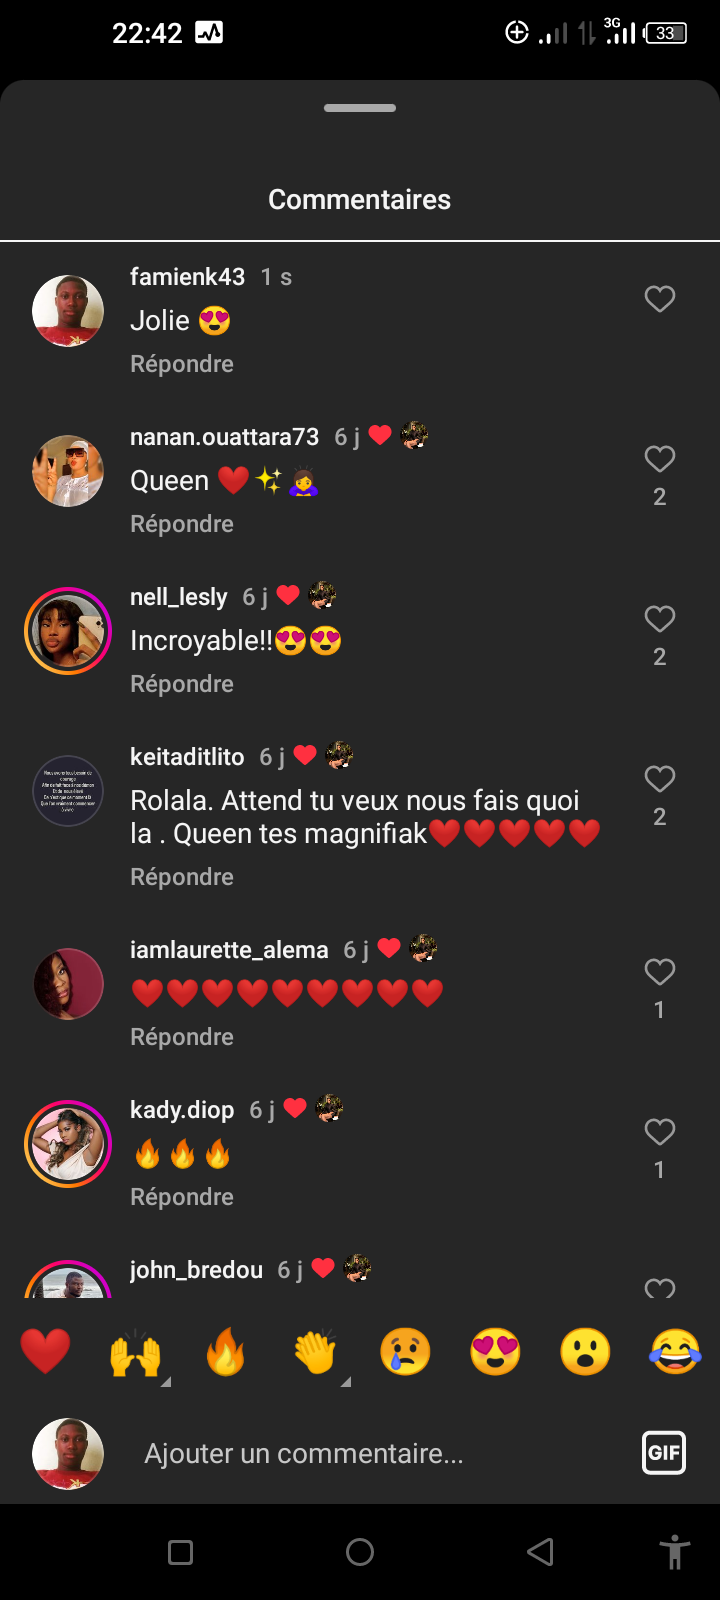Tap heart on keitaditlito's comment
The width and height of the screenshot is (720, 1600).
[x=659, y=779]
